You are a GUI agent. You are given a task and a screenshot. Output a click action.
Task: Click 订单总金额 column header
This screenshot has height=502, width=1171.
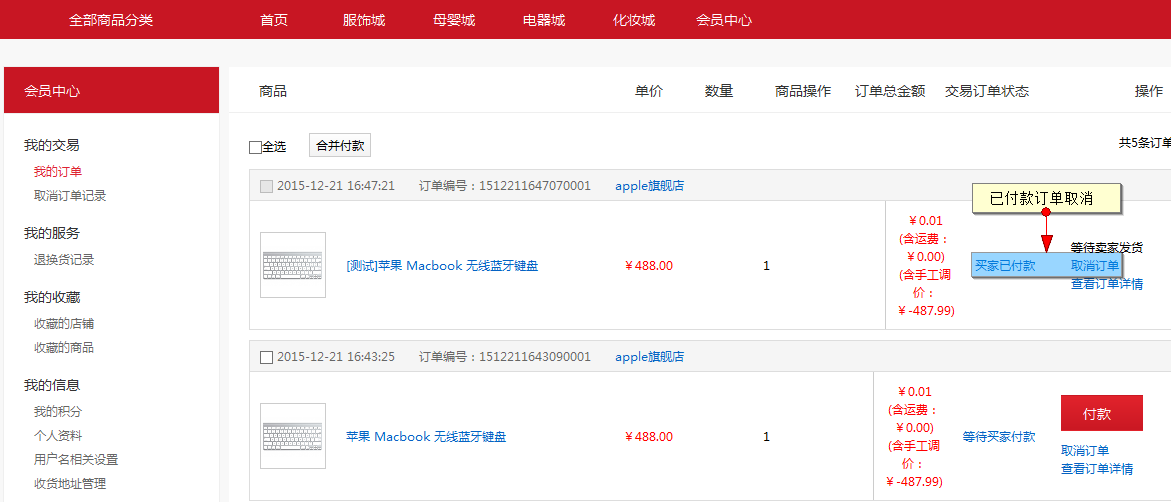click(x=890, y=91)
